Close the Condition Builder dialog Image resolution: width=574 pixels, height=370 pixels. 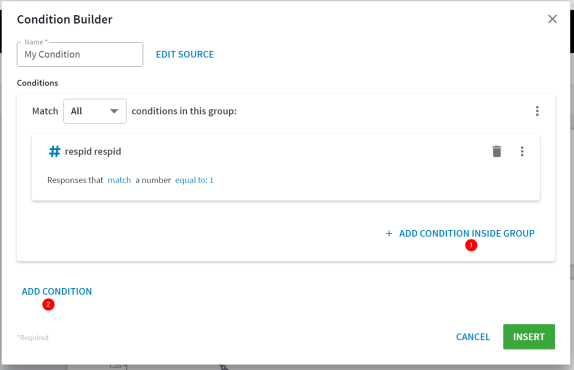552,19
